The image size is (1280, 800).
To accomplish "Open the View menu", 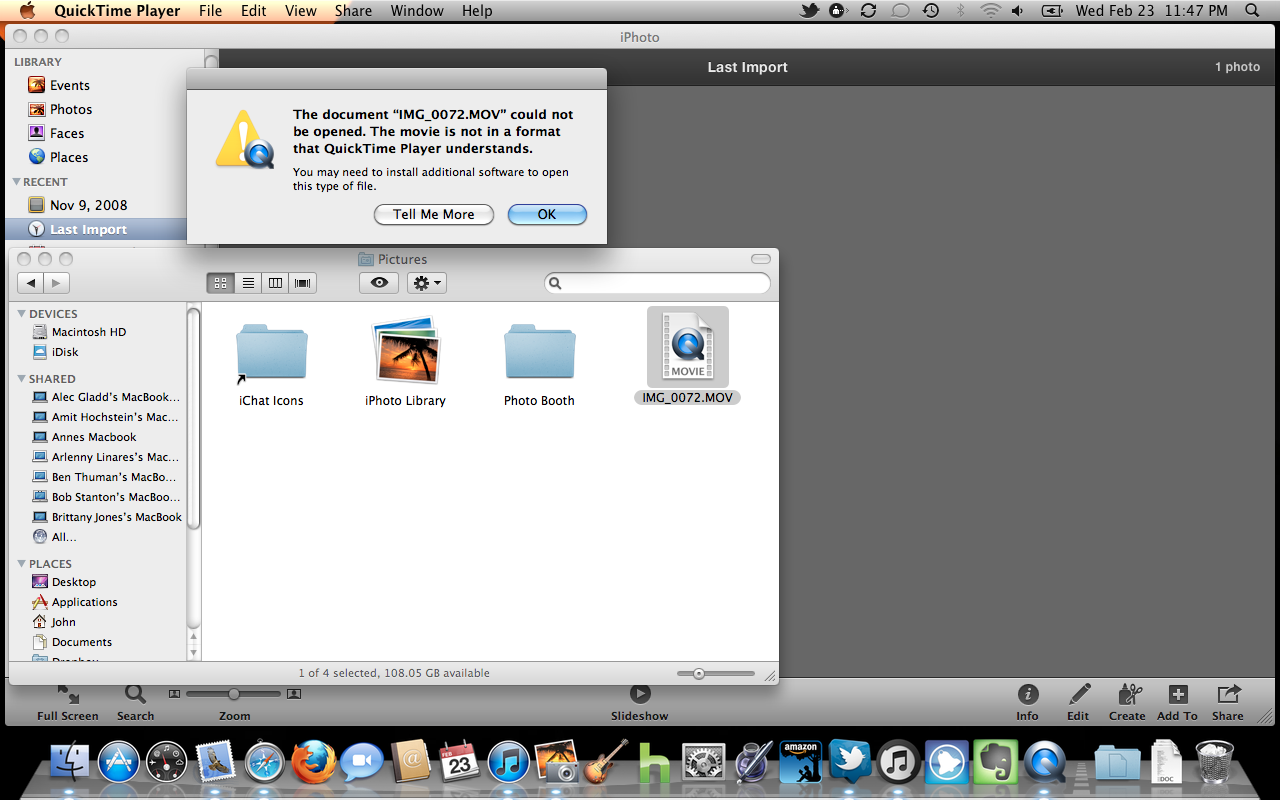I will [301, 11].
